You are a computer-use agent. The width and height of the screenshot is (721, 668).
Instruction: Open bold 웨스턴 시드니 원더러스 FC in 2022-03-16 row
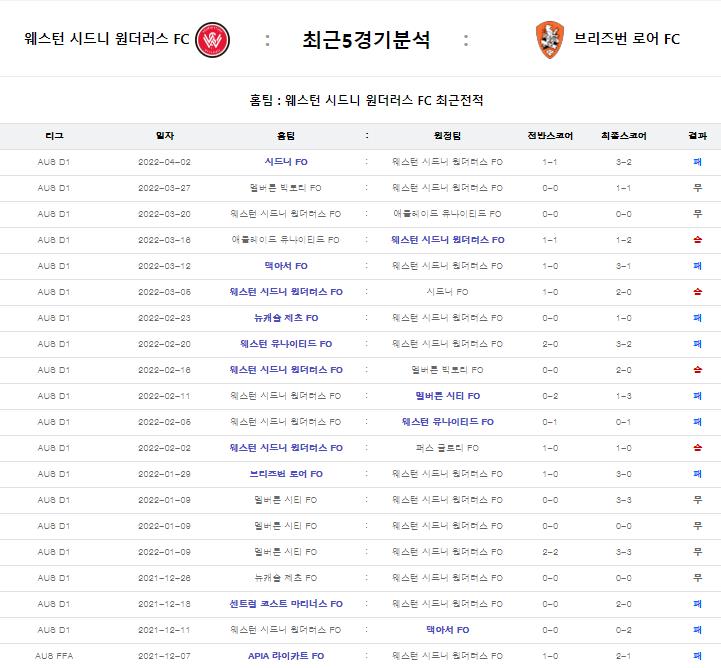pos(447,240)
